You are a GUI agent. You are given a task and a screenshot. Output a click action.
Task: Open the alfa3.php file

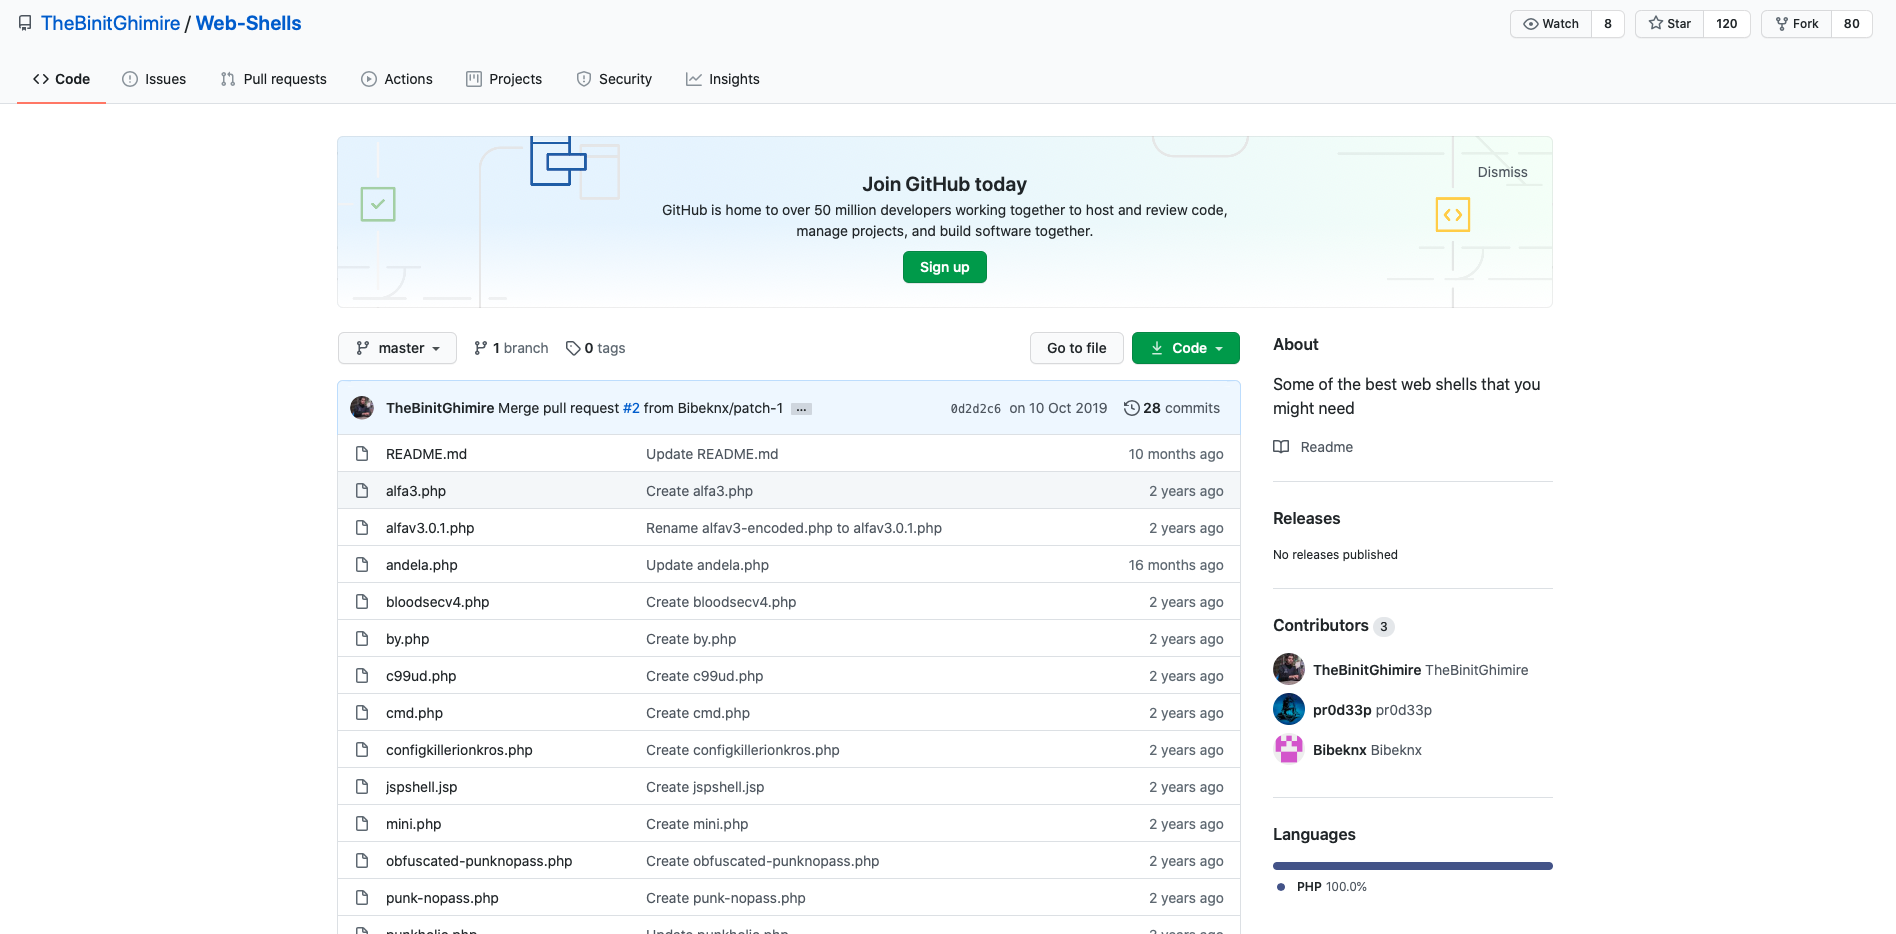(416, 491)
